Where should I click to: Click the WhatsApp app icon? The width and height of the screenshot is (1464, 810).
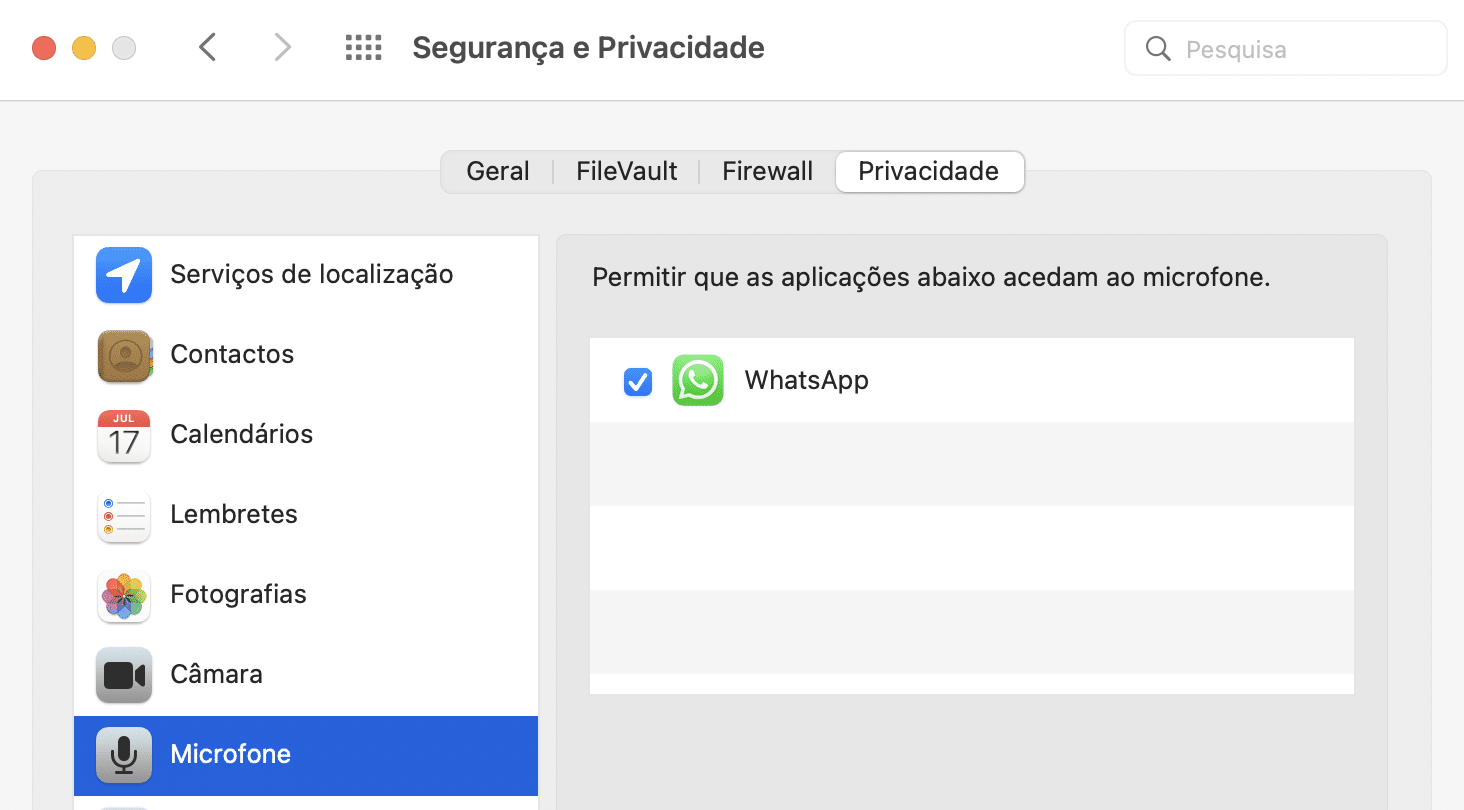698,380
